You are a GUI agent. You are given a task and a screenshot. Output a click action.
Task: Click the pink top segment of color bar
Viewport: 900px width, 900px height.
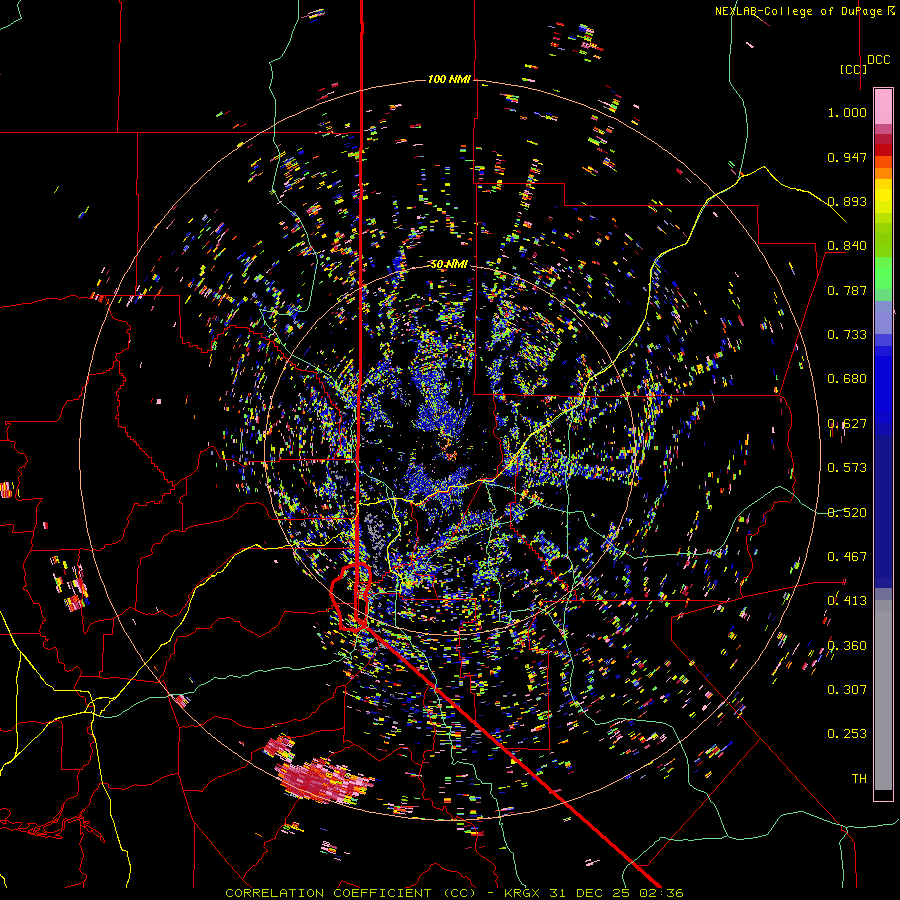(x=883, y=107)
